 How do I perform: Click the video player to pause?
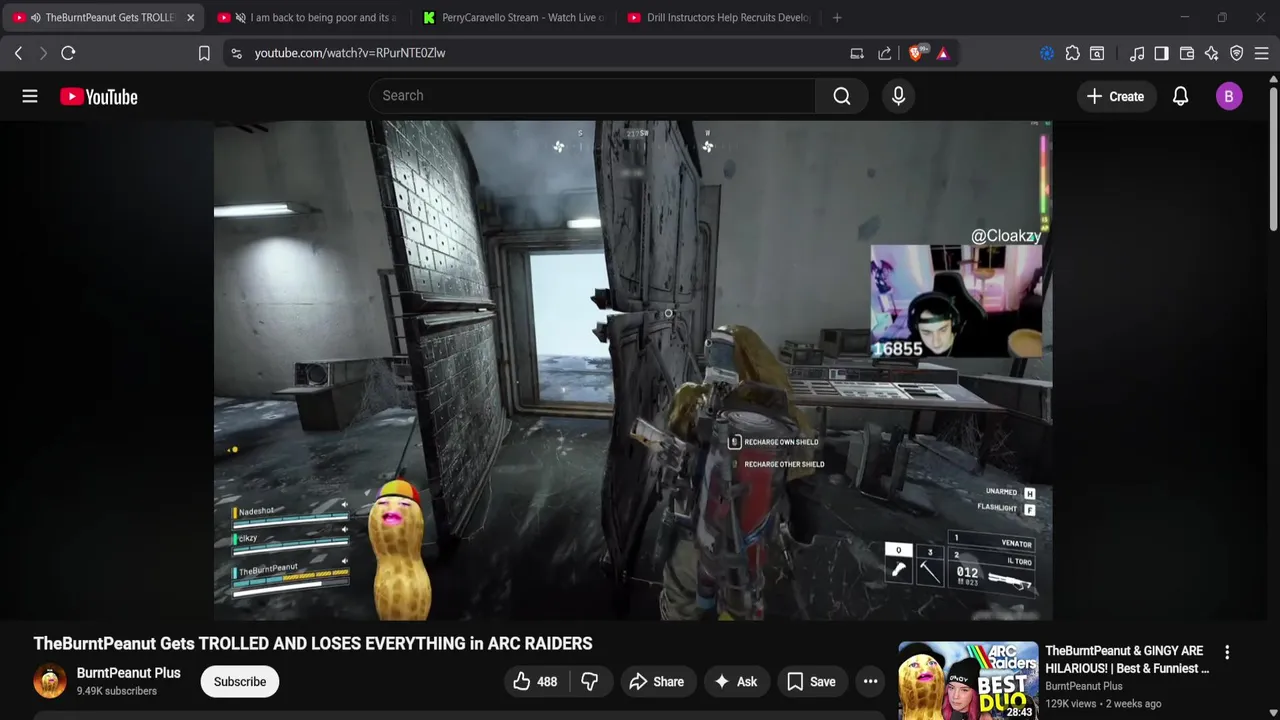point(632,370)
